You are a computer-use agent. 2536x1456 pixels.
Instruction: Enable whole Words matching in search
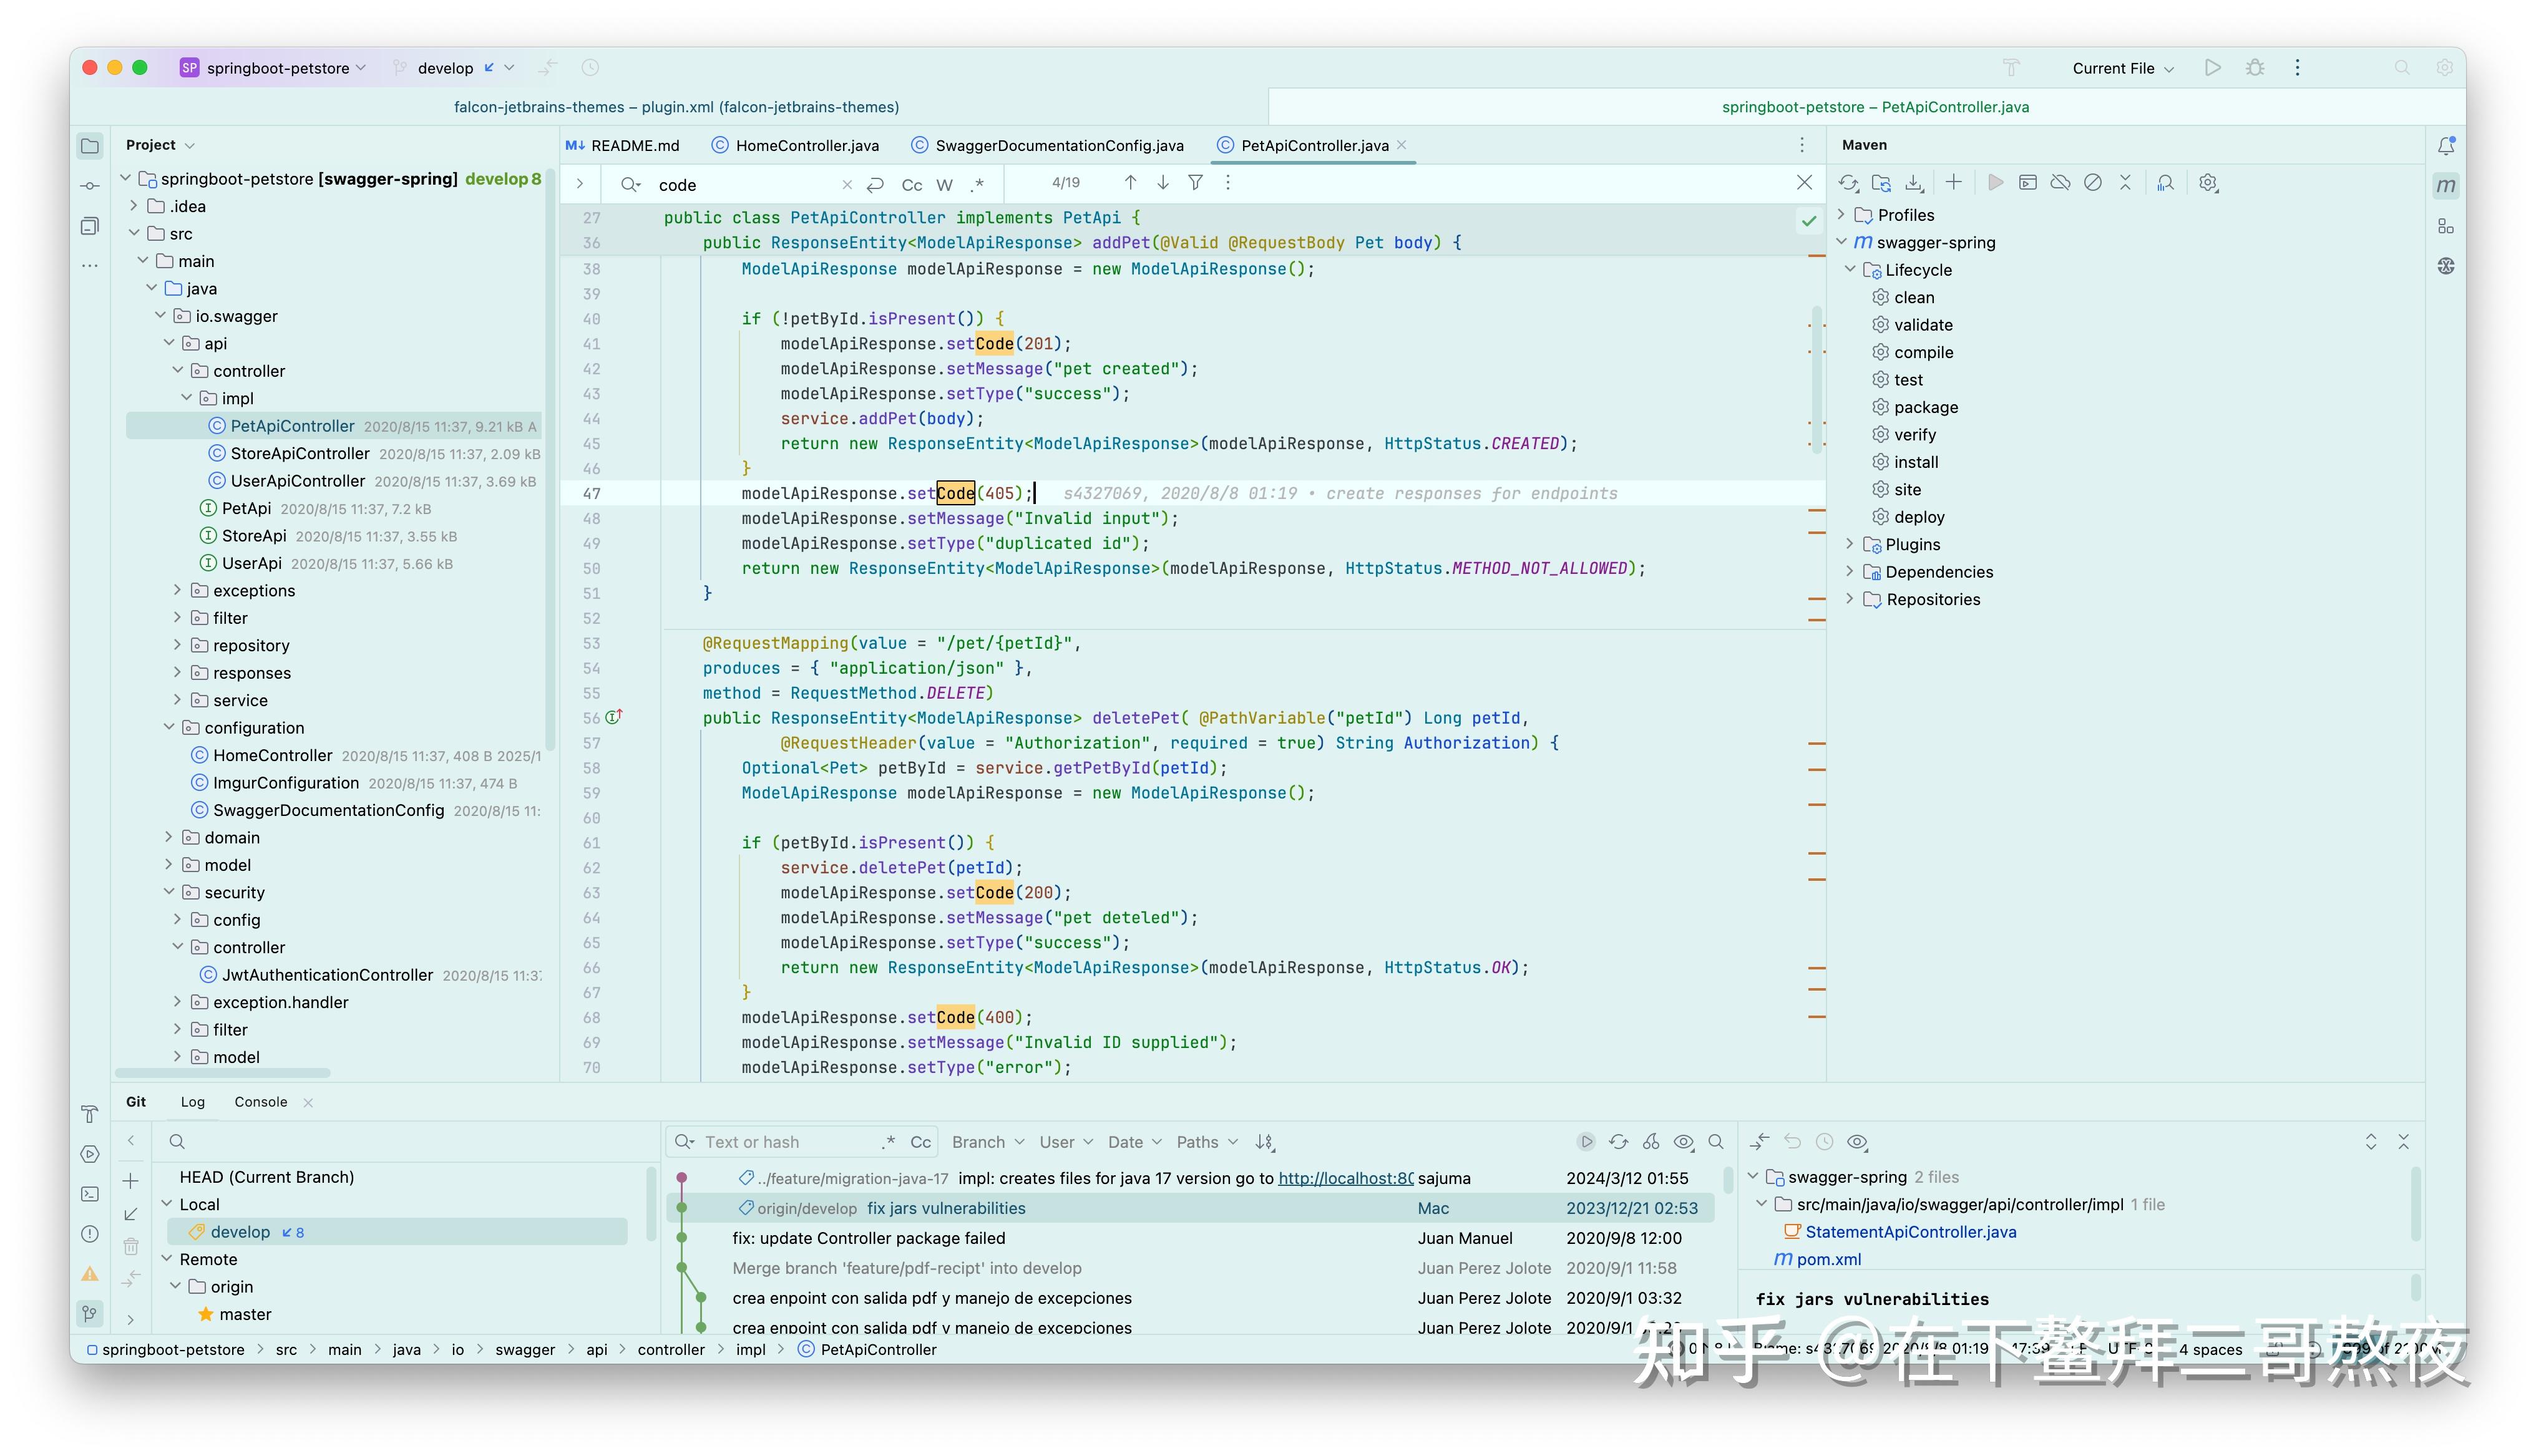pyautogui.click(x=944, y=184)
